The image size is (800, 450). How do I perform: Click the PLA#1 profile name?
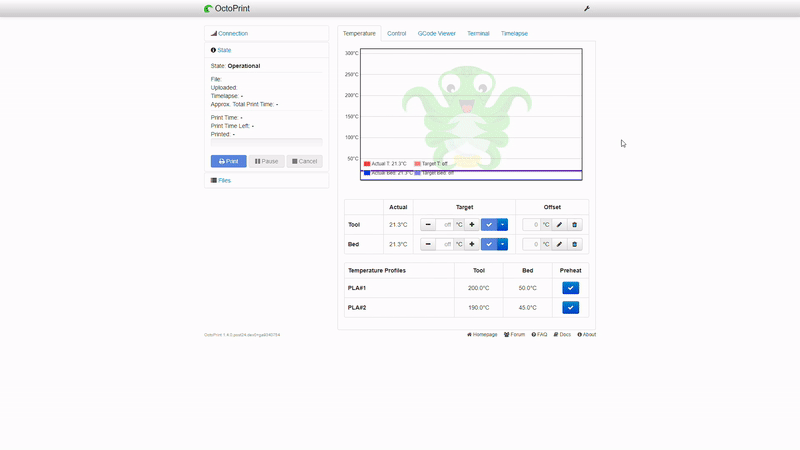(x=357, y=288)
